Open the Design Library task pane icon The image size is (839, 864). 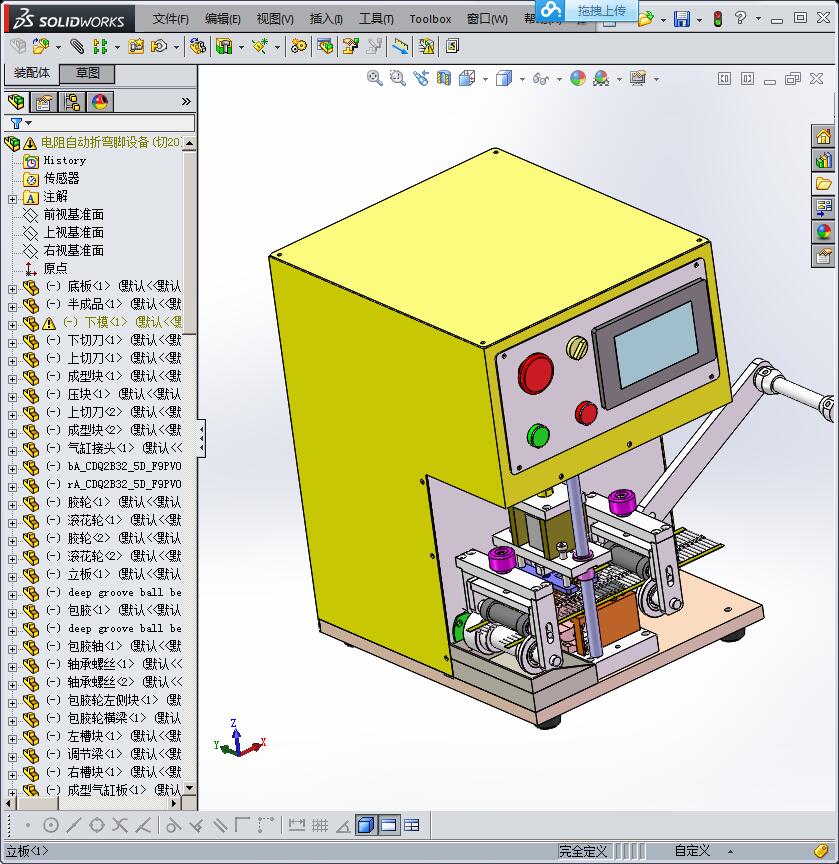click(x=823, y=160)
